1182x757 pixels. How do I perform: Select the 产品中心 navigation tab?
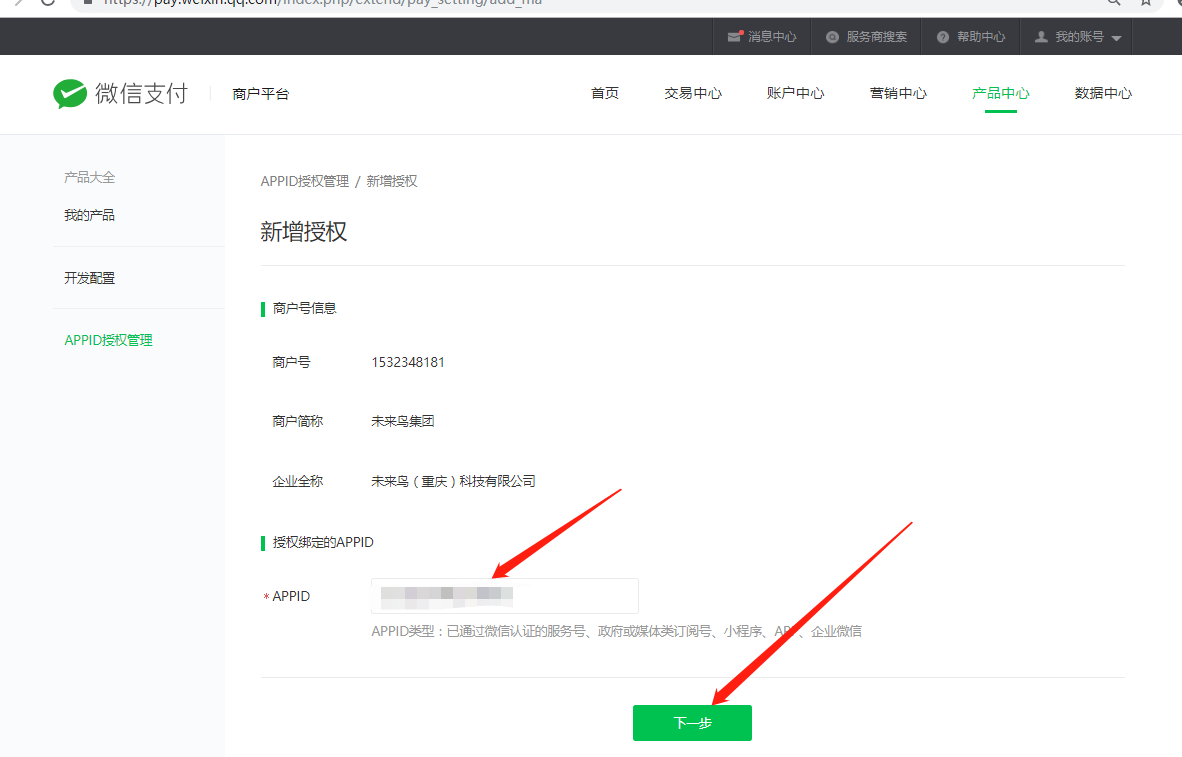tap(1000, 93)
